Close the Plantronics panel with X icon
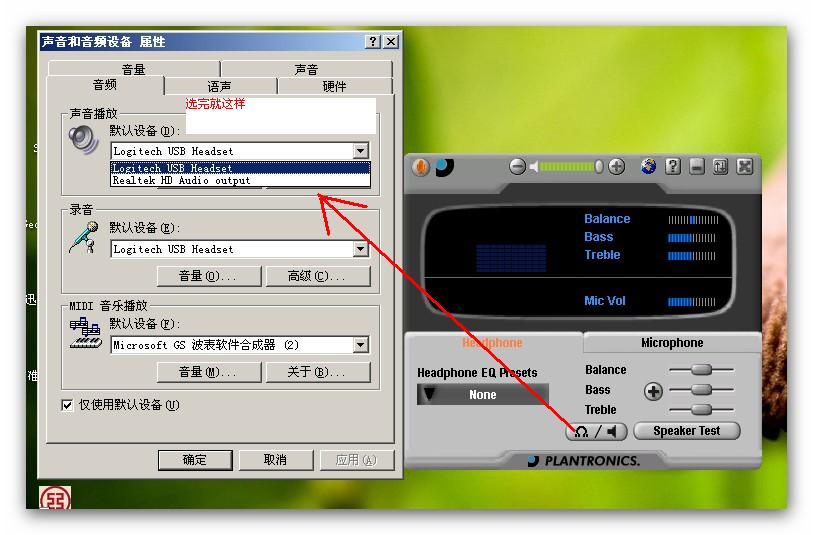This screenshot has height=535, width=813. click(x=745, y=167)
